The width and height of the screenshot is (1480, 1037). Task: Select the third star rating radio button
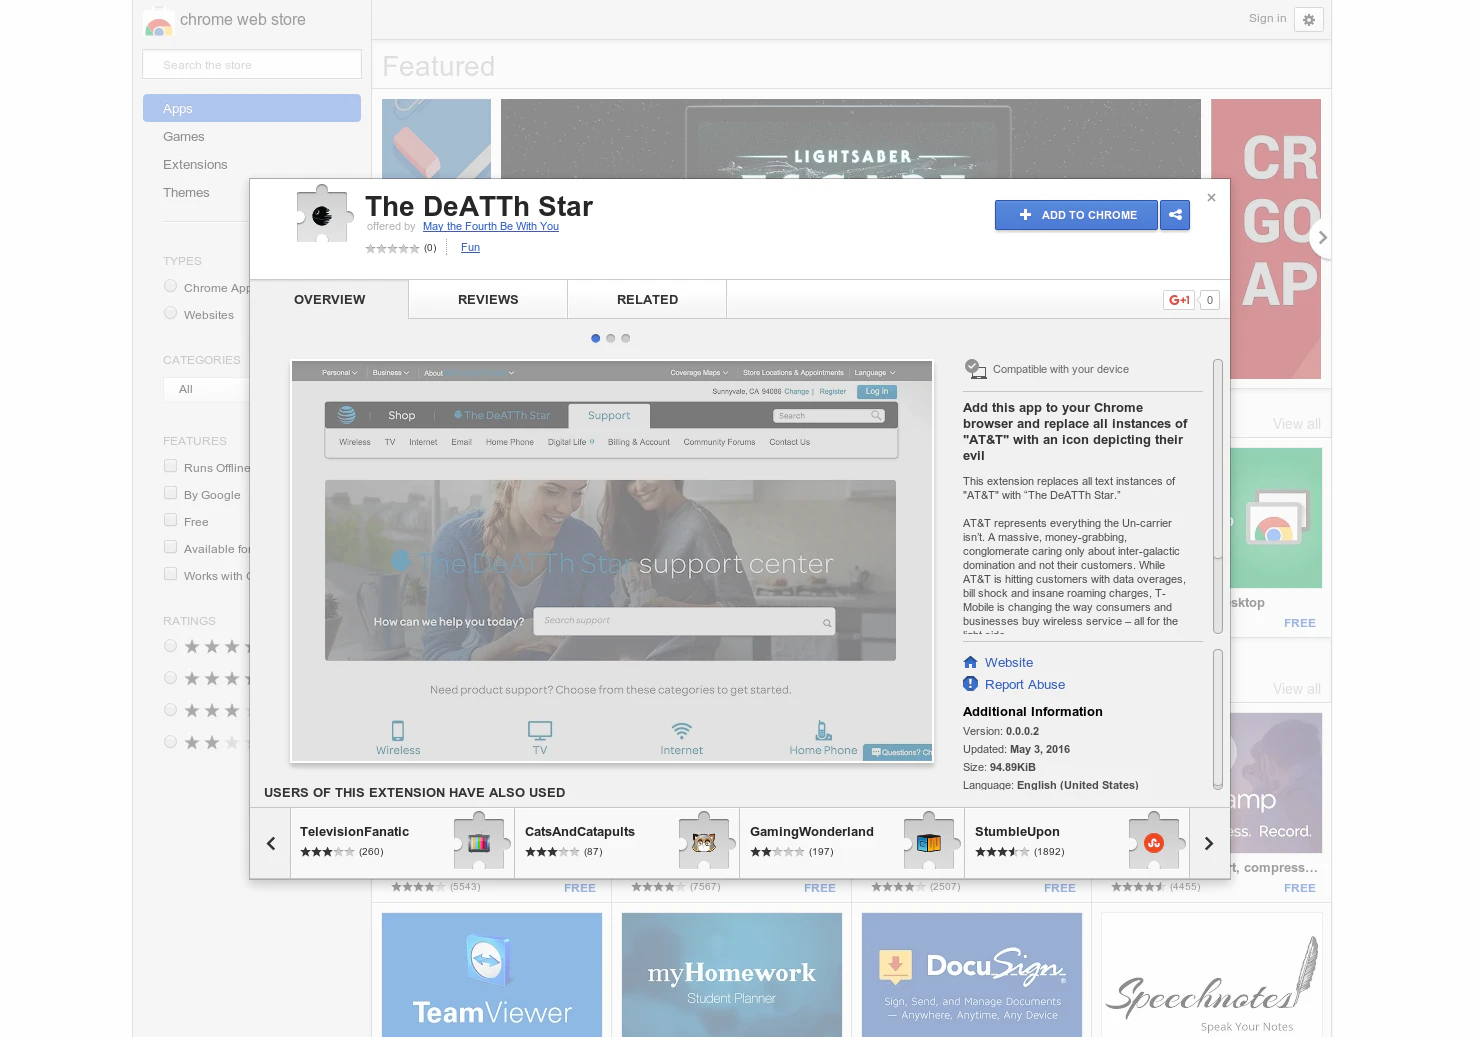pos(170,710)
